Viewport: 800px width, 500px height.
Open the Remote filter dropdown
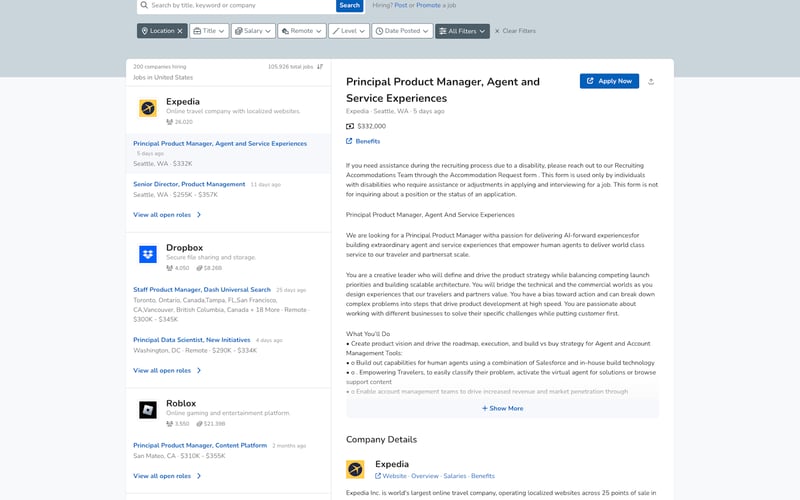pos(302,31)
